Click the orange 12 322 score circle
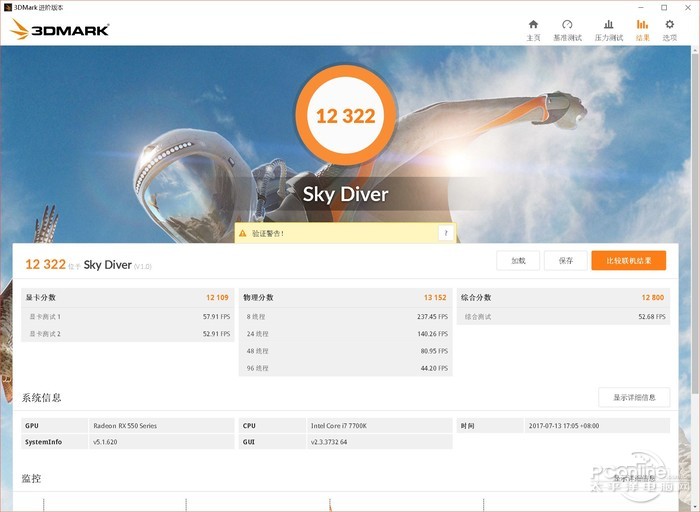 tap(345, 116)
